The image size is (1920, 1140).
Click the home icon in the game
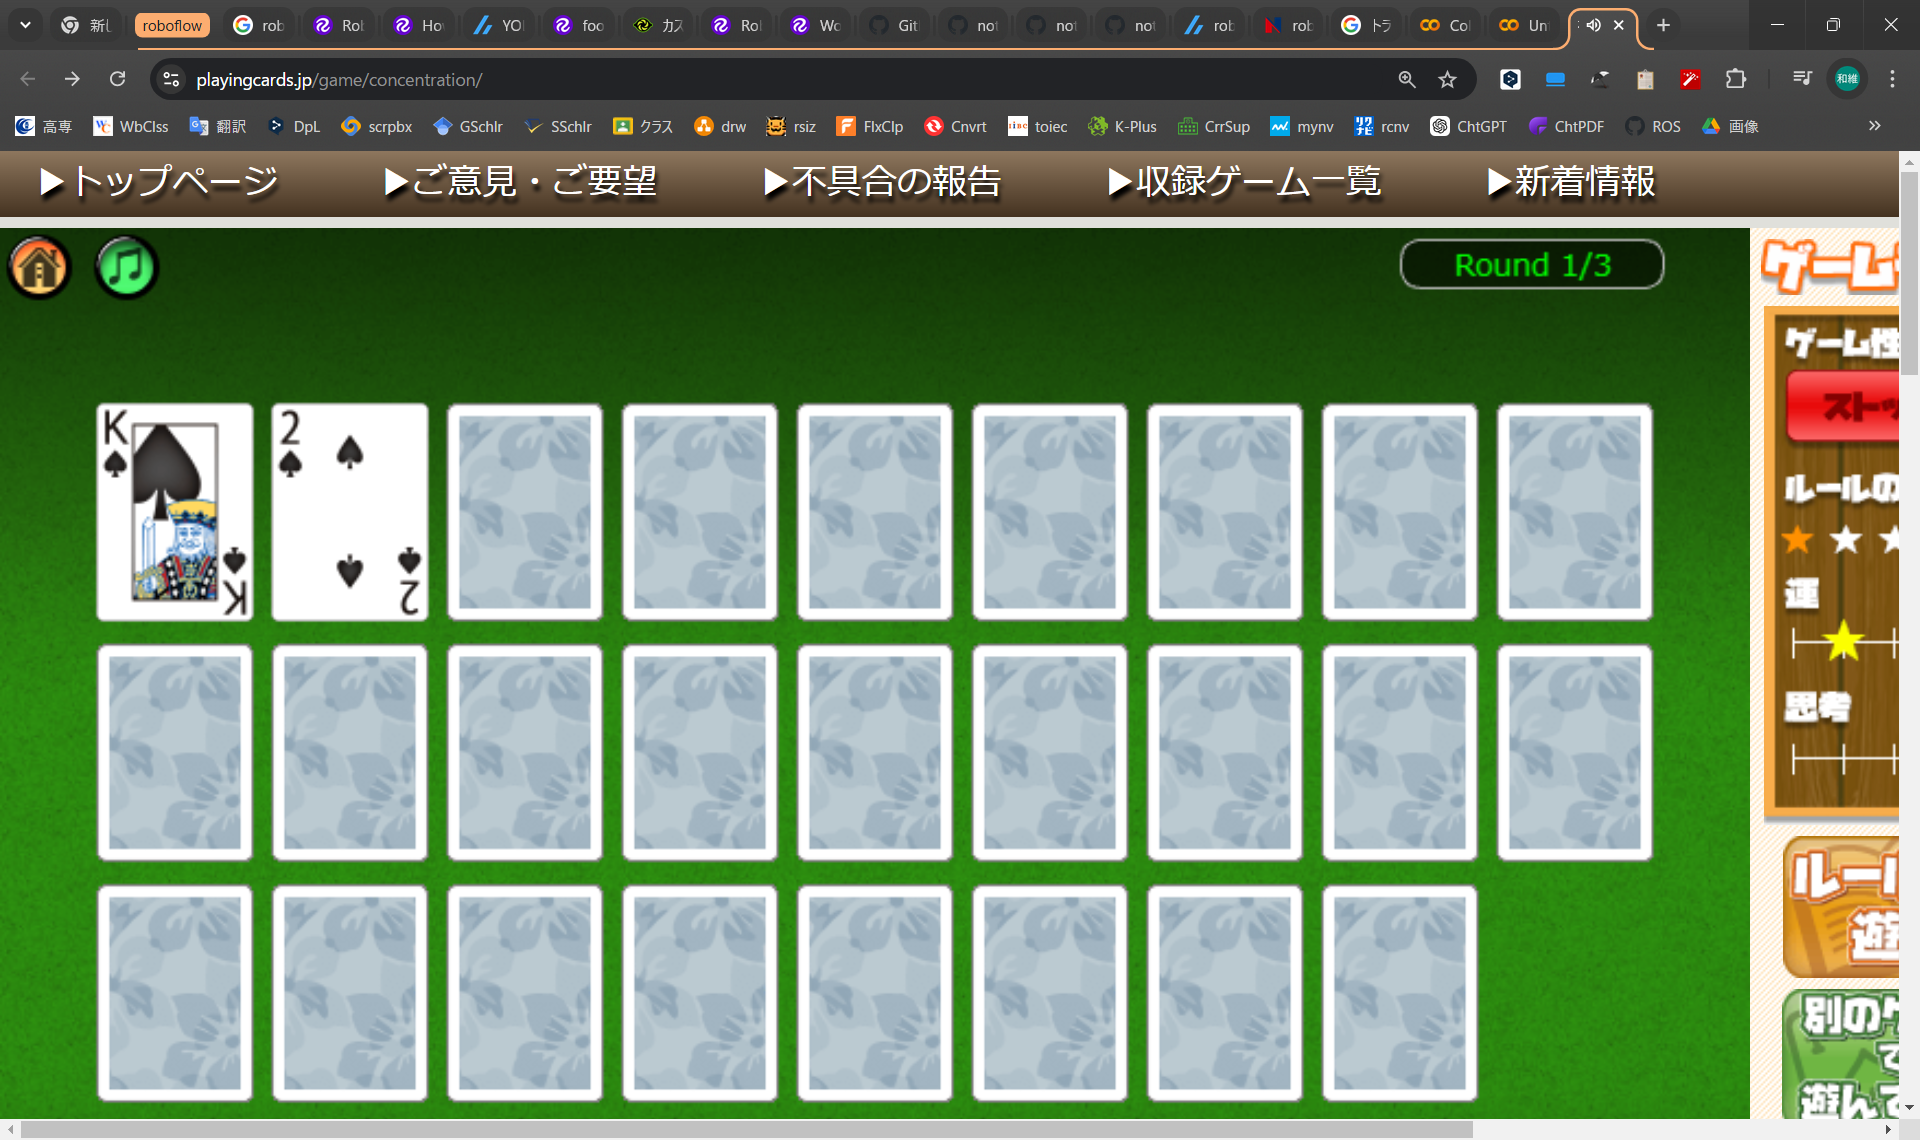pos(39,267)
